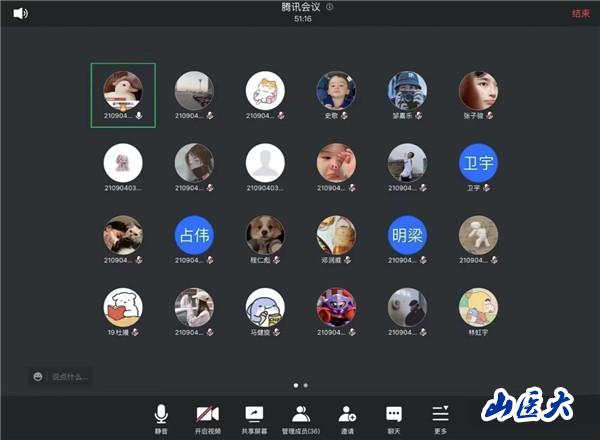Click the 马健现 participant avatar

click(x=265, y=307)
